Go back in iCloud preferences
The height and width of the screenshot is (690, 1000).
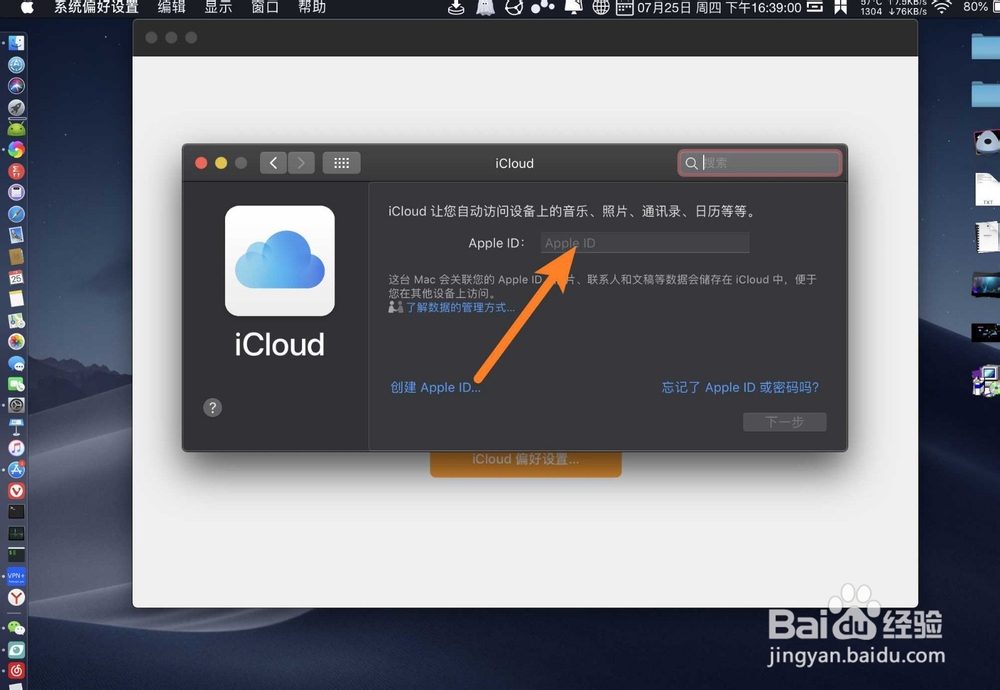pos(273,163)
